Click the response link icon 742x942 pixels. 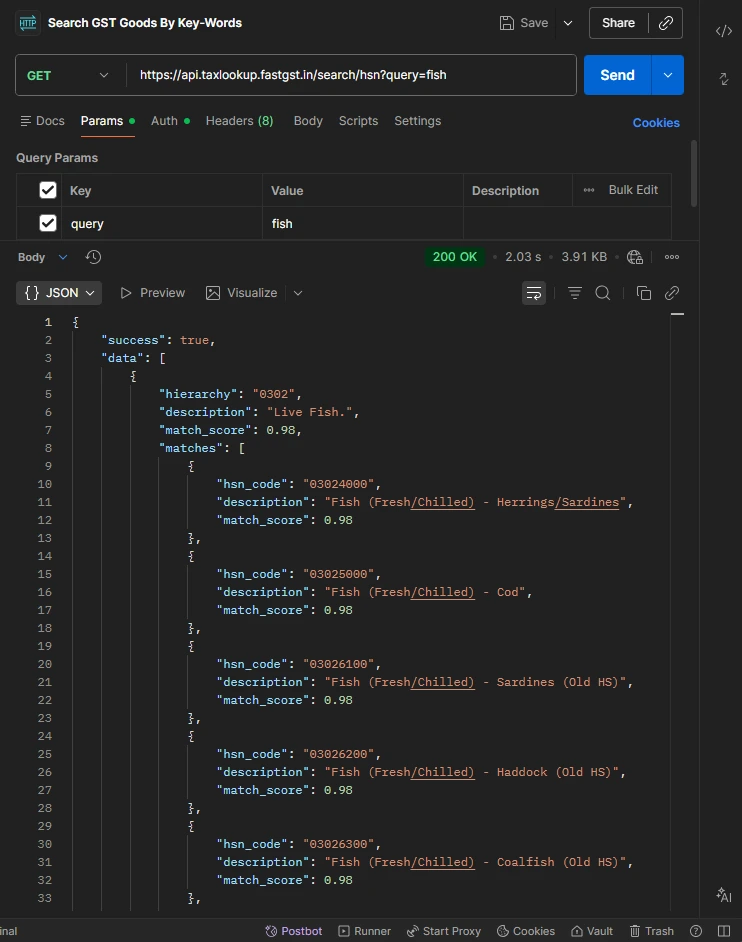point(672,293)
